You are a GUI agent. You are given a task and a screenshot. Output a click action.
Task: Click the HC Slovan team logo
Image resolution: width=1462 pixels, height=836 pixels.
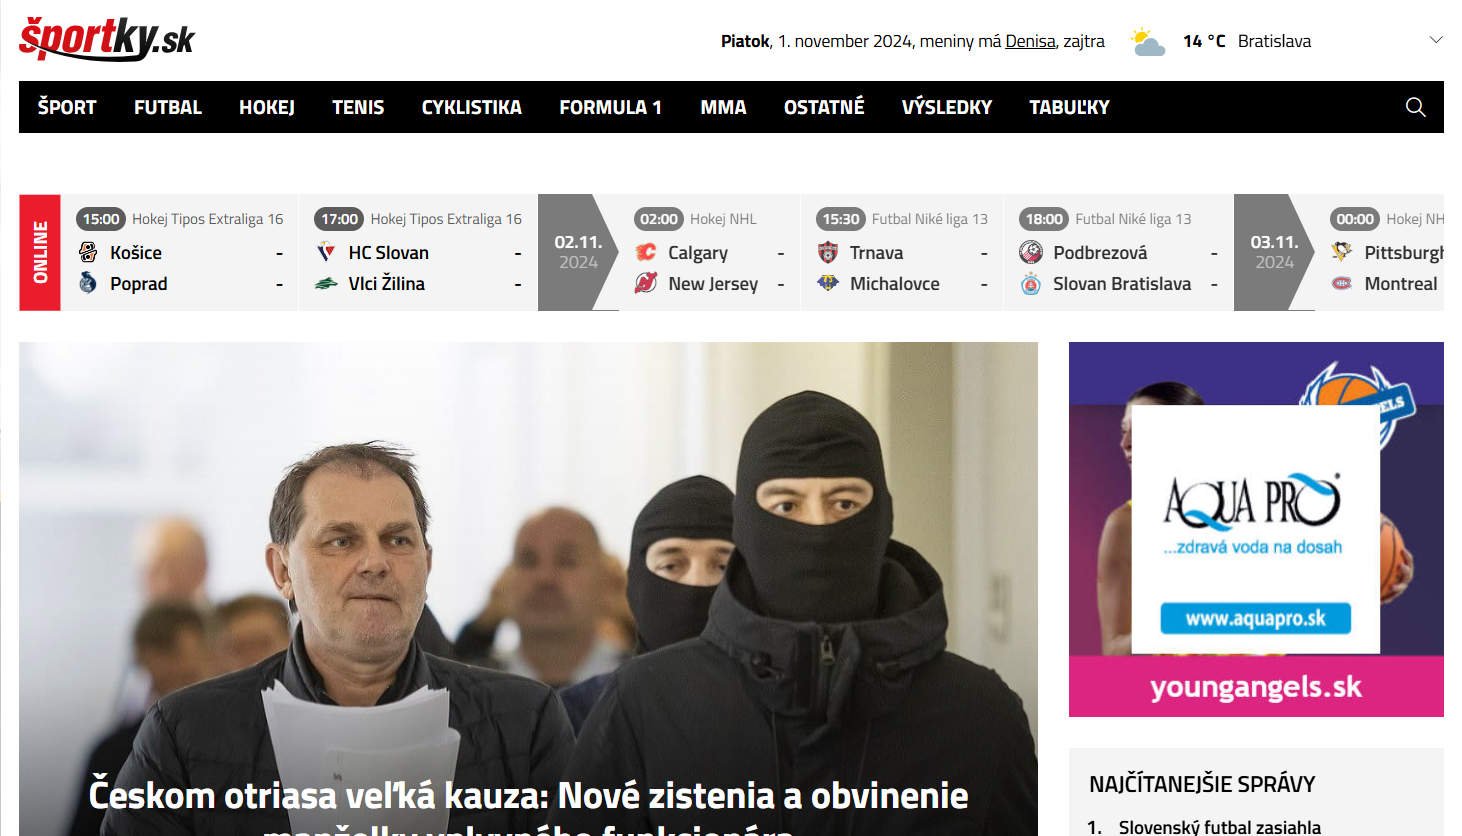[x=326, y=253]
